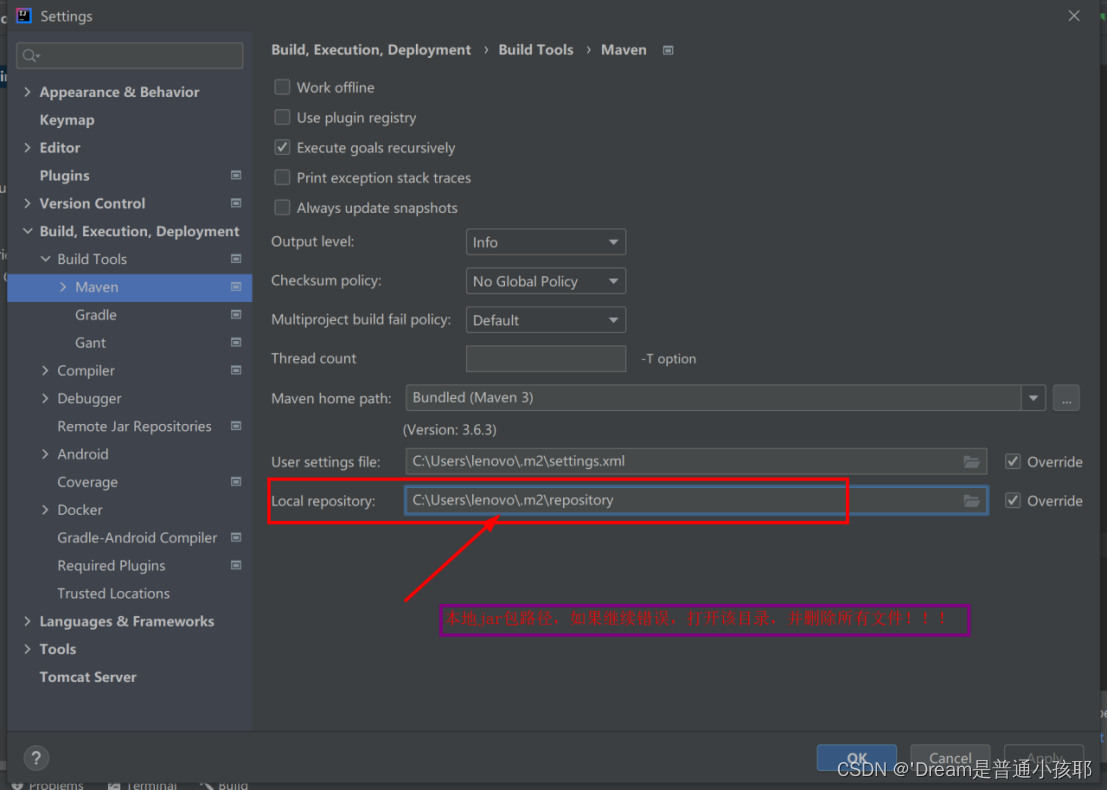
Task: Open Maven home path dropdown arrow
Action: [1033, 398]
